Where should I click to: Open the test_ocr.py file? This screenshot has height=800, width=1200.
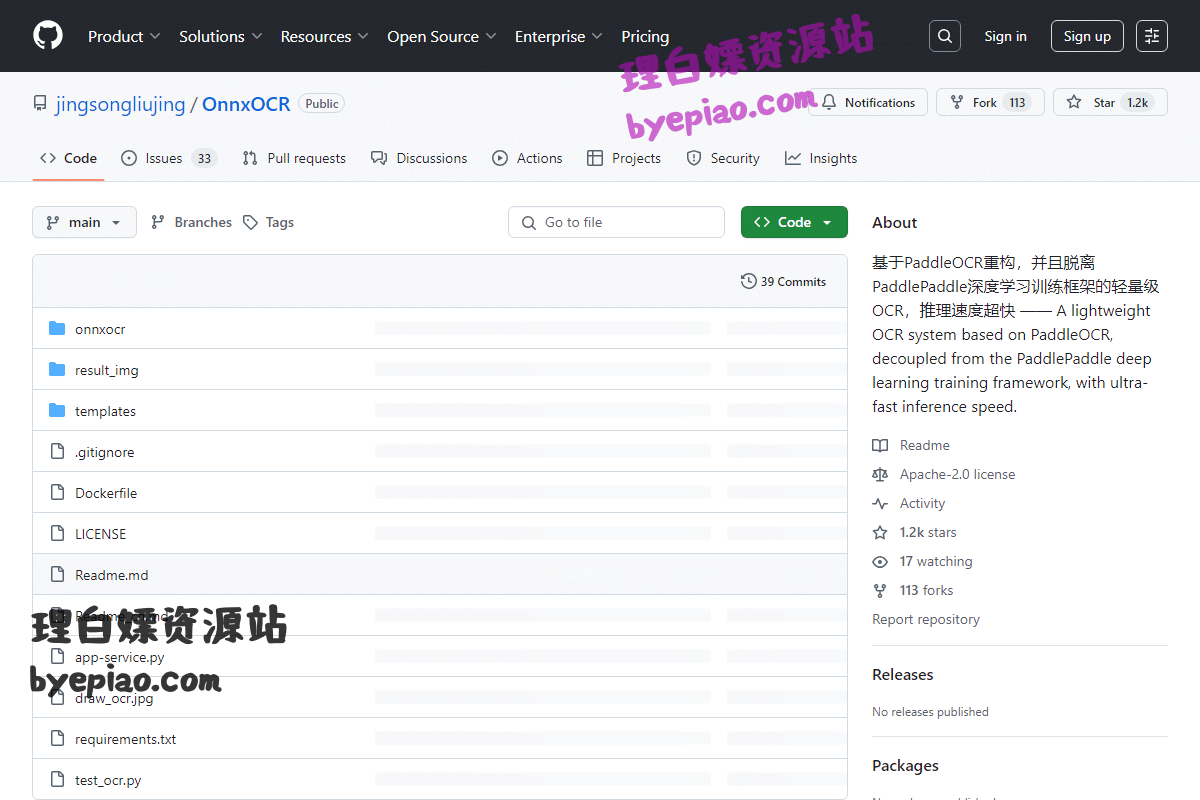(x=108, y=780)
